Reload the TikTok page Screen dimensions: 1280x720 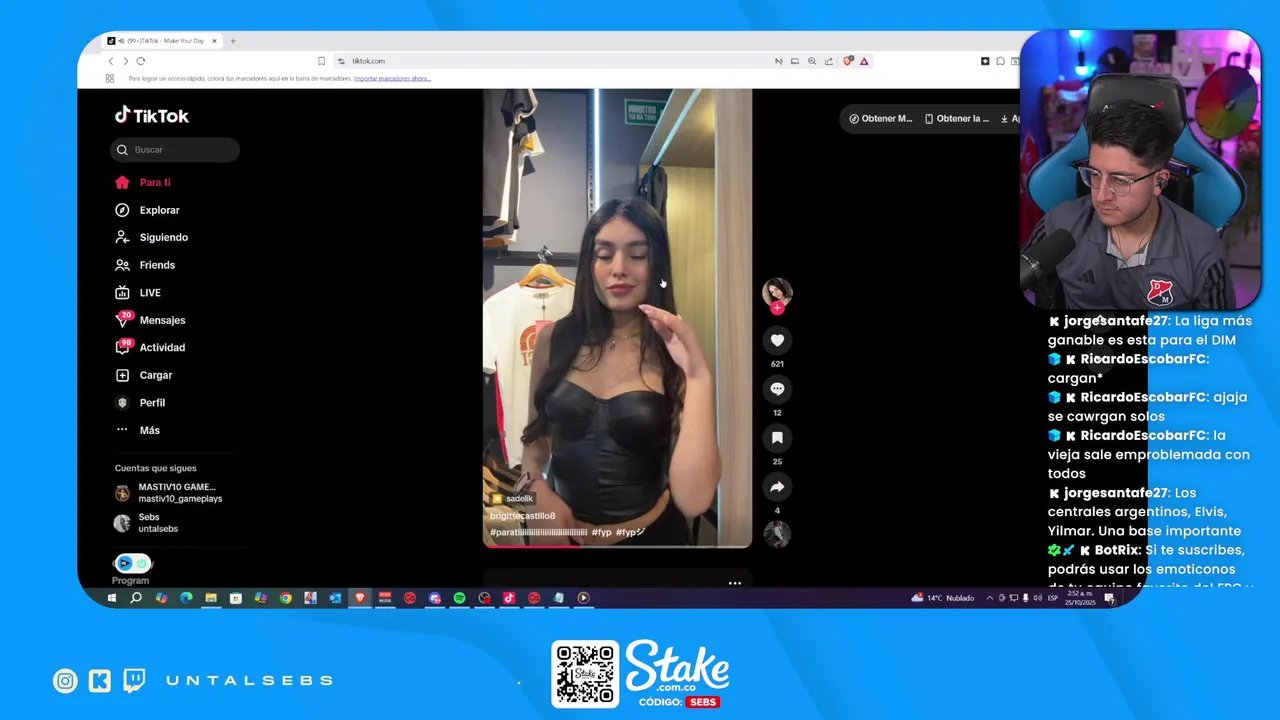(x=141, y=61)
